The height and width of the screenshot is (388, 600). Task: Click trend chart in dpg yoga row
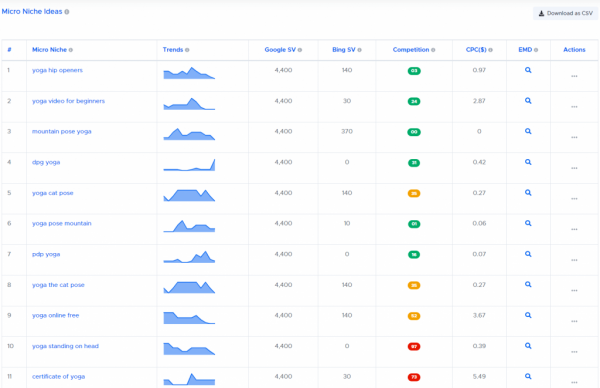click(189, 165)
